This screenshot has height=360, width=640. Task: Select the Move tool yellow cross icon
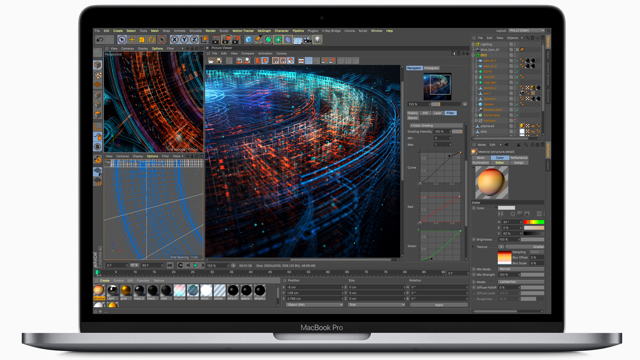coord(132,40)
